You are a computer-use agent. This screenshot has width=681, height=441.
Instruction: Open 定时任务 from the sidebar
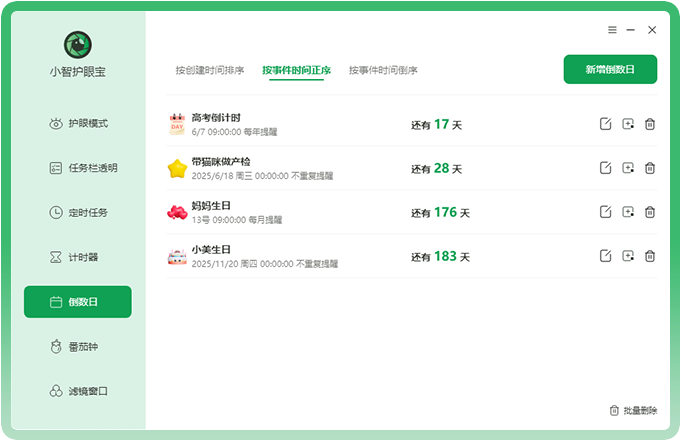78,212
